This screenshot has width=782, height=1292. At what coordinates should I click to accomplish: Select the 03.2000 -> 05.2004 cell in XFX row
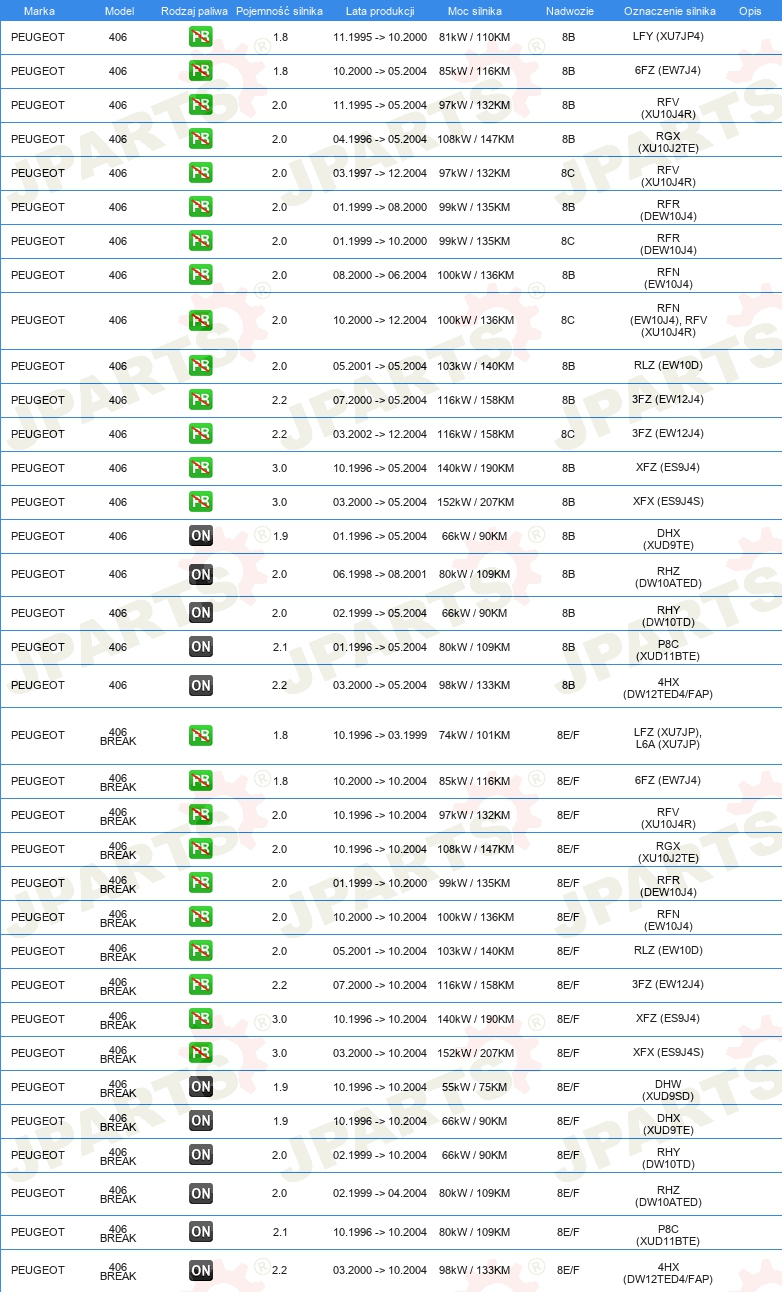380,502
